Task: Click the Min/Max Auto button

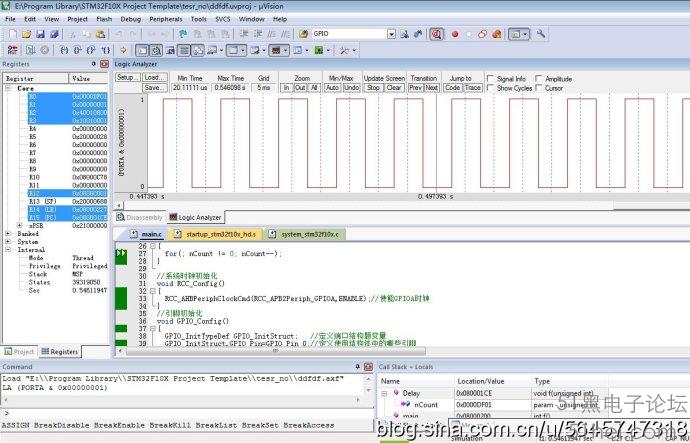Action: (x=332, y=88)
